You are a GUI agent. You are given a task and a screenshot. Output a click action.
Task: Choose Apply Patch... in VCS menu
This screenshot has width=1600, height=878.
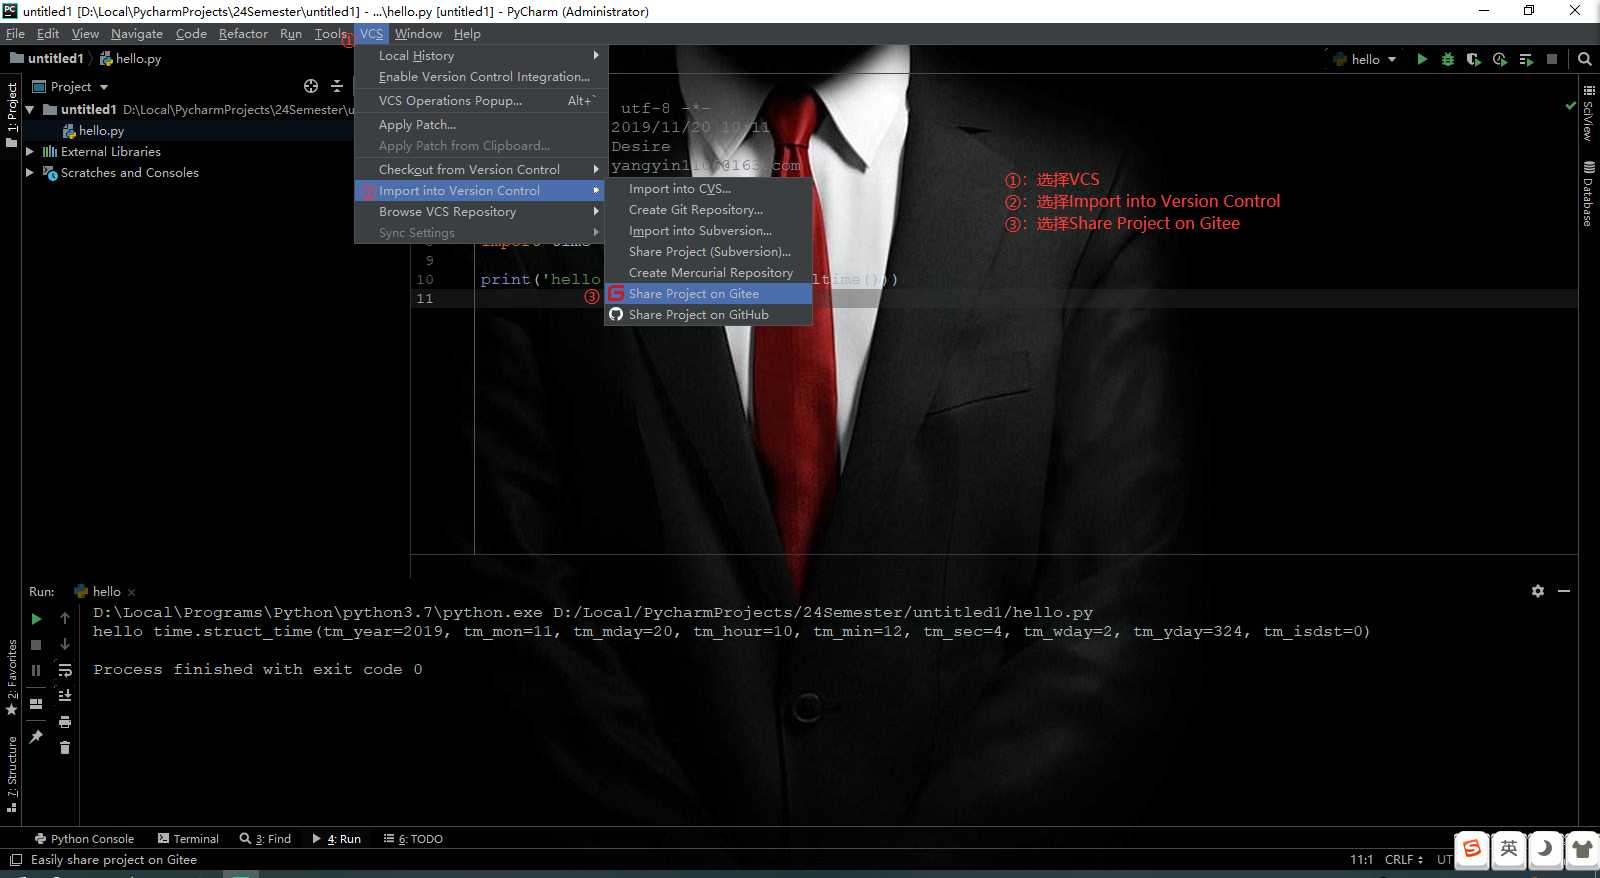point(479,125)
